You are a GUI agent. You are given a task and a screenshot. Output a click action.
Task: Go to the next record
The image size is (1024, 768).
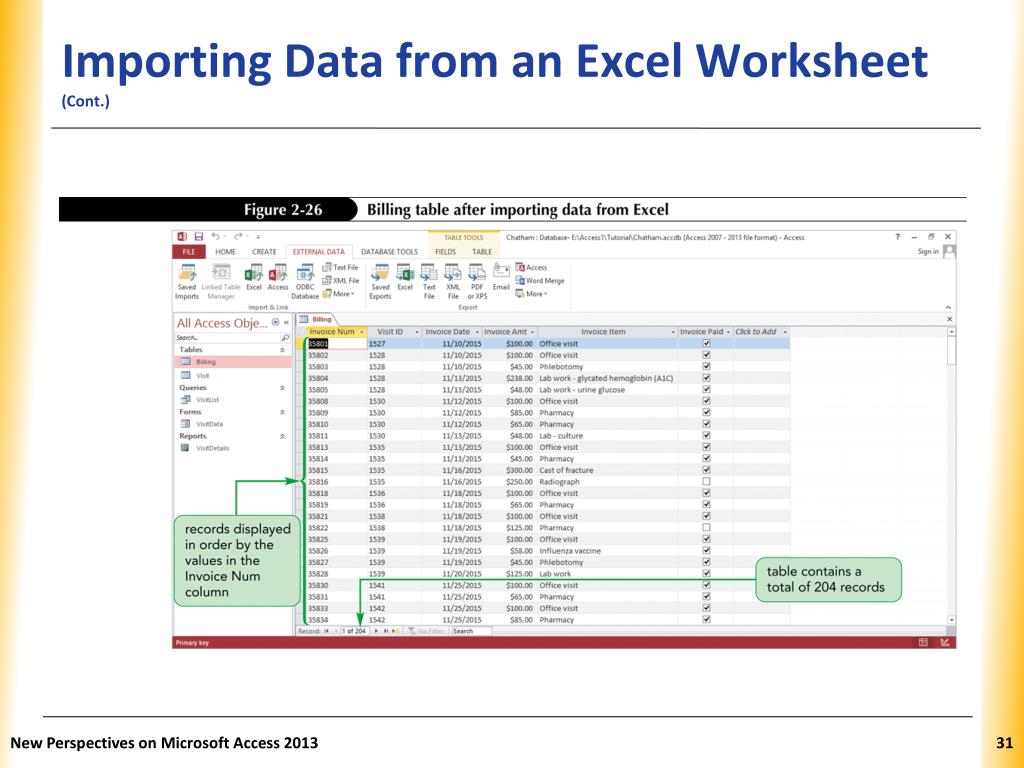377,631
